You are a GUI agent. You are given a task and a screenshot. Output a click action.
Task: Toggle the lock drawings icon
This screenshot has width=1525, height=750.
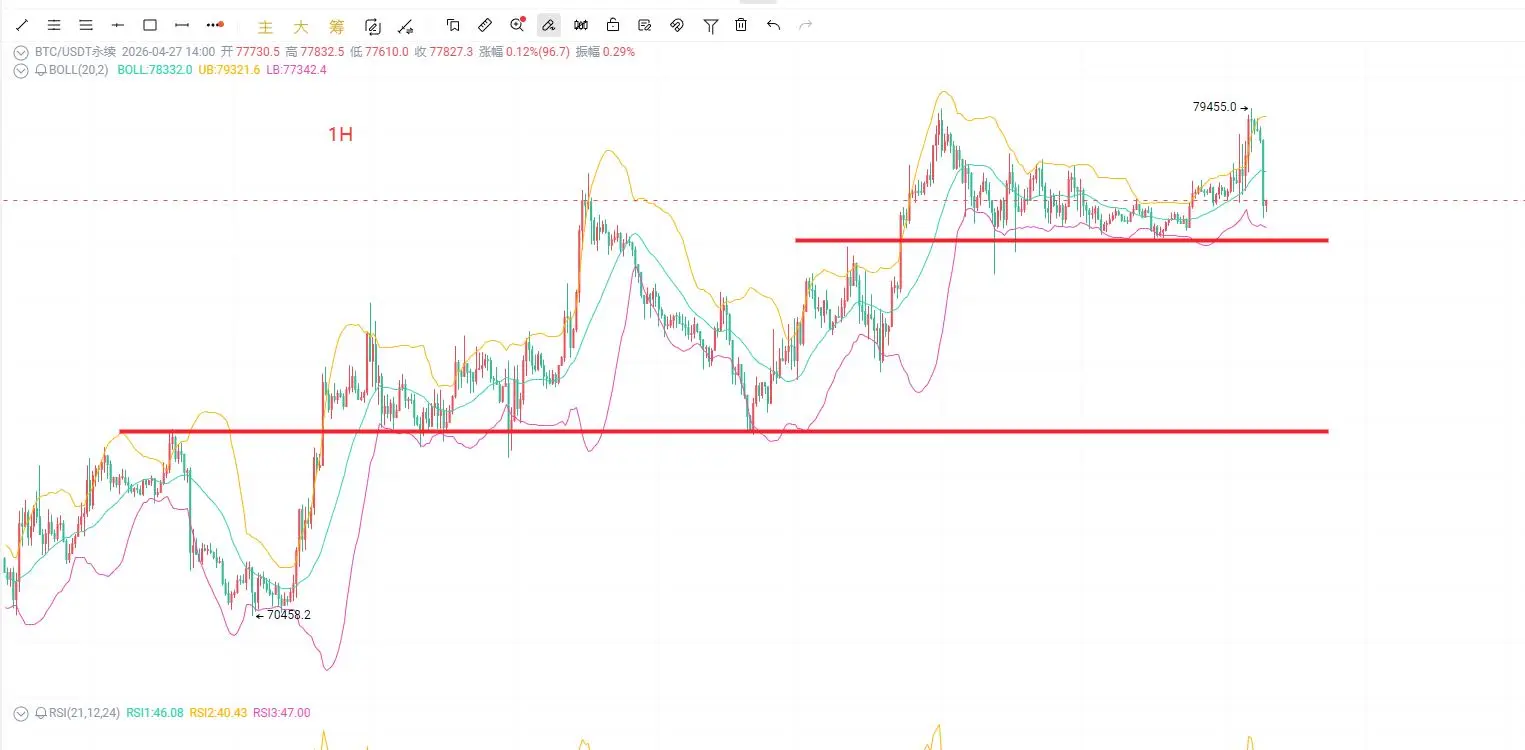pyautogui.click(x=613, y=25)
